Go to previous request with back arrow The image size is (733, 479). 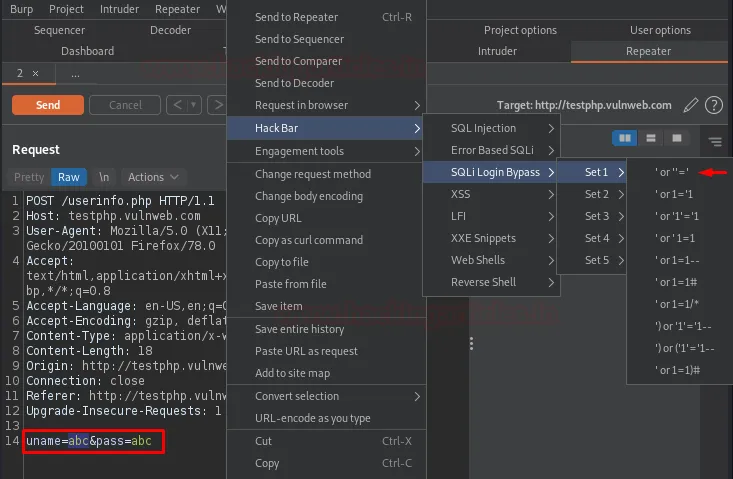click(178, 105)
